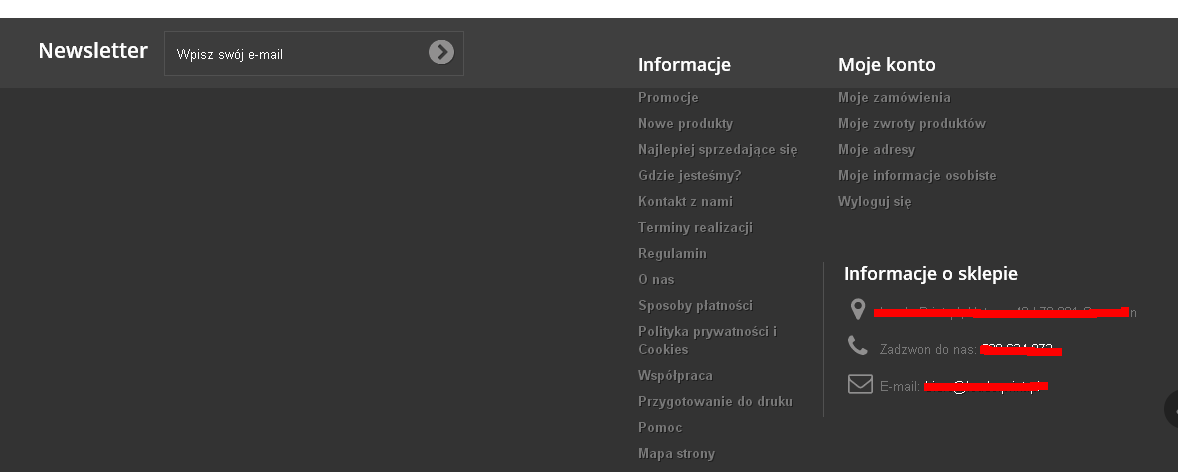Open the Regulamin link
Screen dimensions: 1178x472
(x=672, y=254)
